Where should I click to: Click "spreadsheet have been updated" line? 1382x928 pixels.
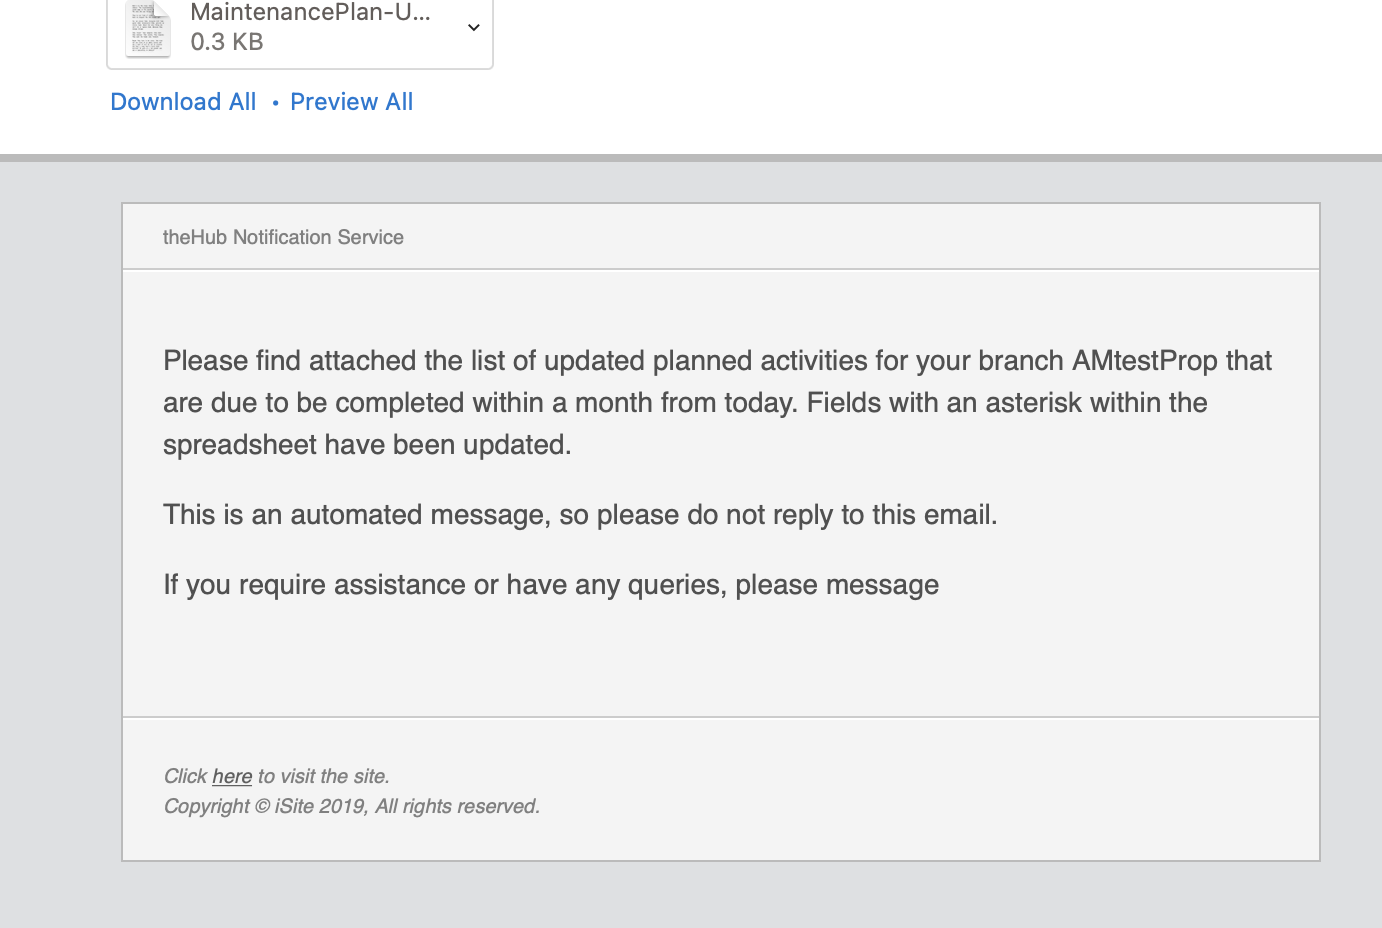coord(367,445)
